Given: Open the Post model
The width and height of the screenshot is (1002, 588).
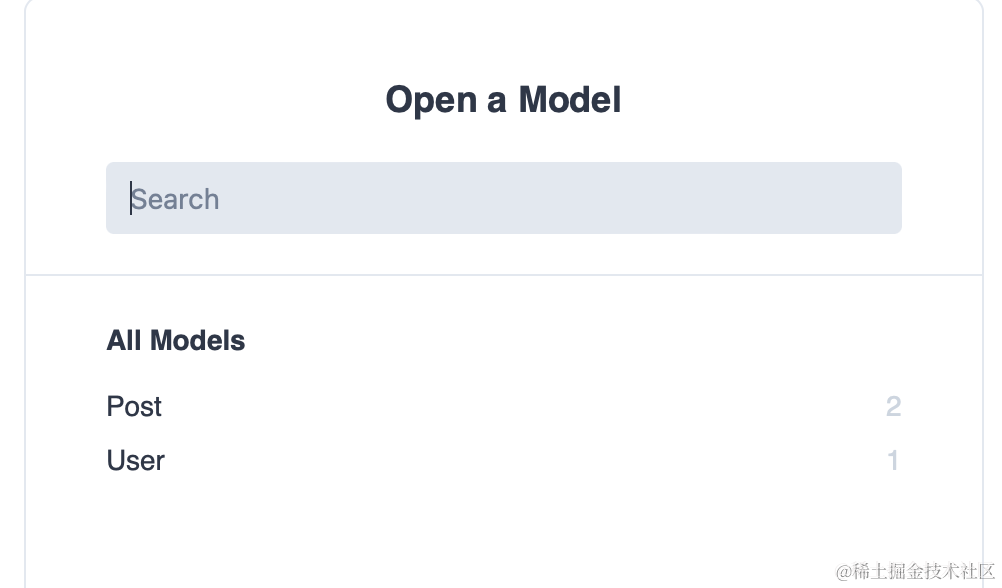Looking at the screenshot, I should (134, 406).
